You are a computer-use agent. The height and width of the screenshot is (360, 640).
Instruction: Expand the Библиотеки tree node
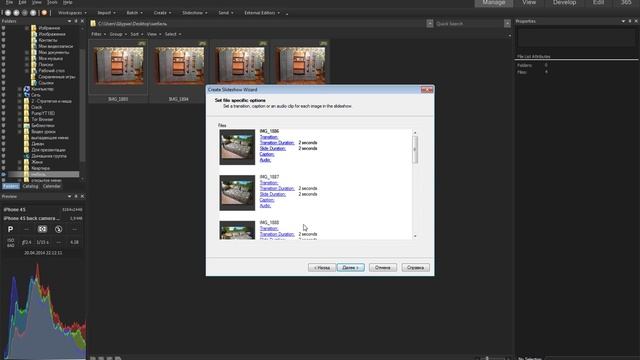(20, 126)
